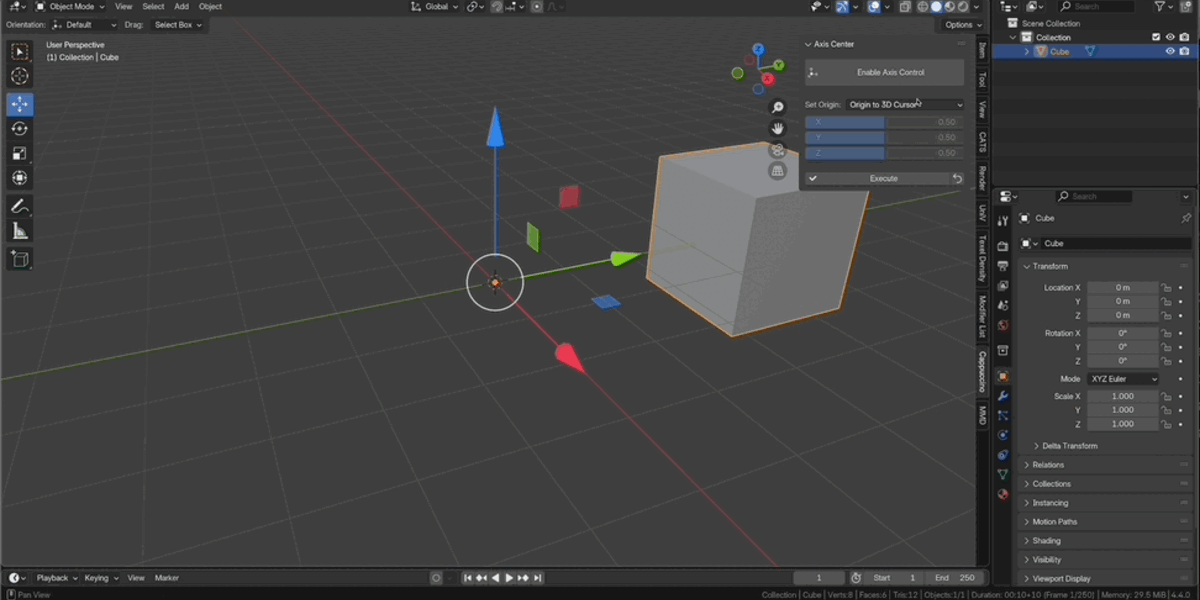Click the Execute button
This screenshot has width=1200, height=600.
coord(884,178)
